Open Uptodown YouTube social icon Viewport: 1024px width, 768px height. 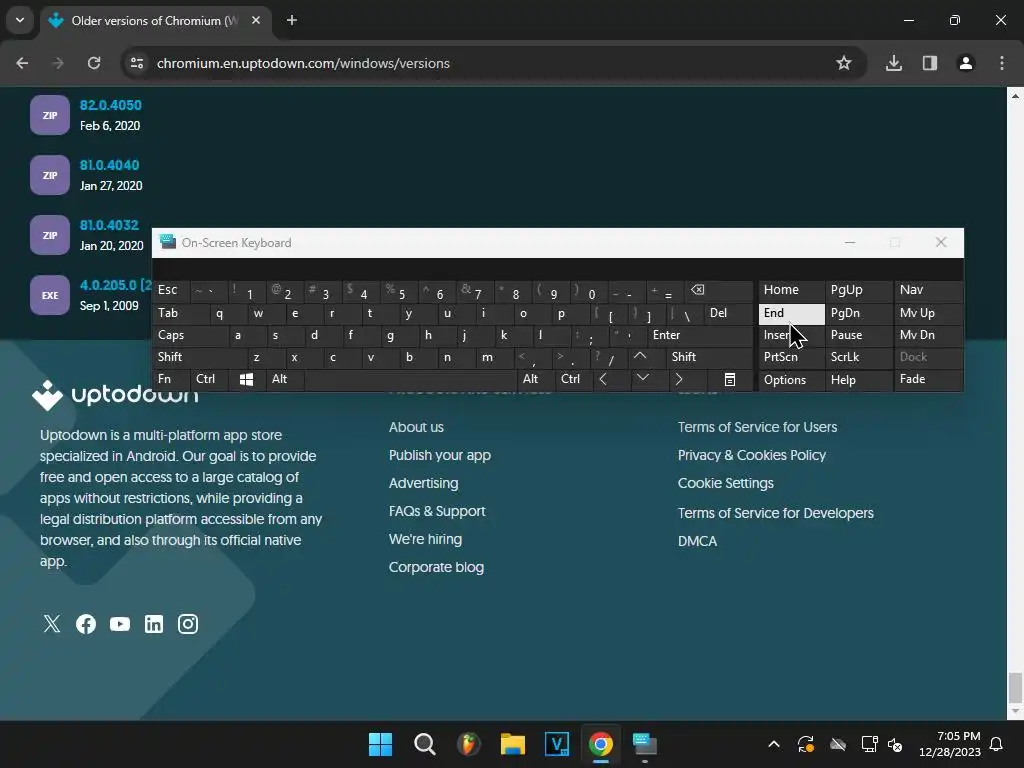(x=120, y=624)
